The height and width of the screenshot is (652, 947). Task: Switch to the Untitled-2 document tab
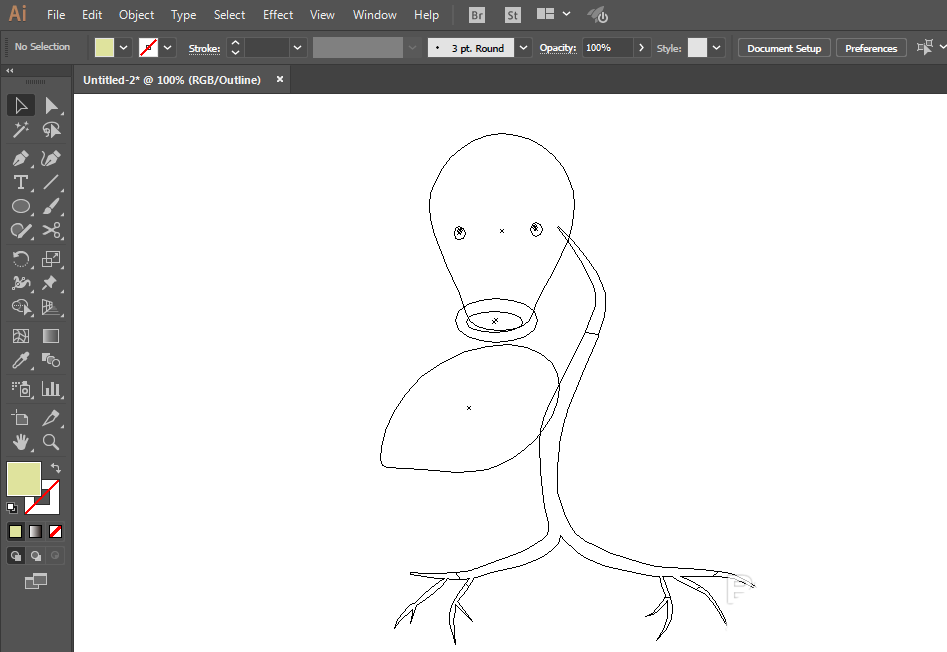pos(172,80)
